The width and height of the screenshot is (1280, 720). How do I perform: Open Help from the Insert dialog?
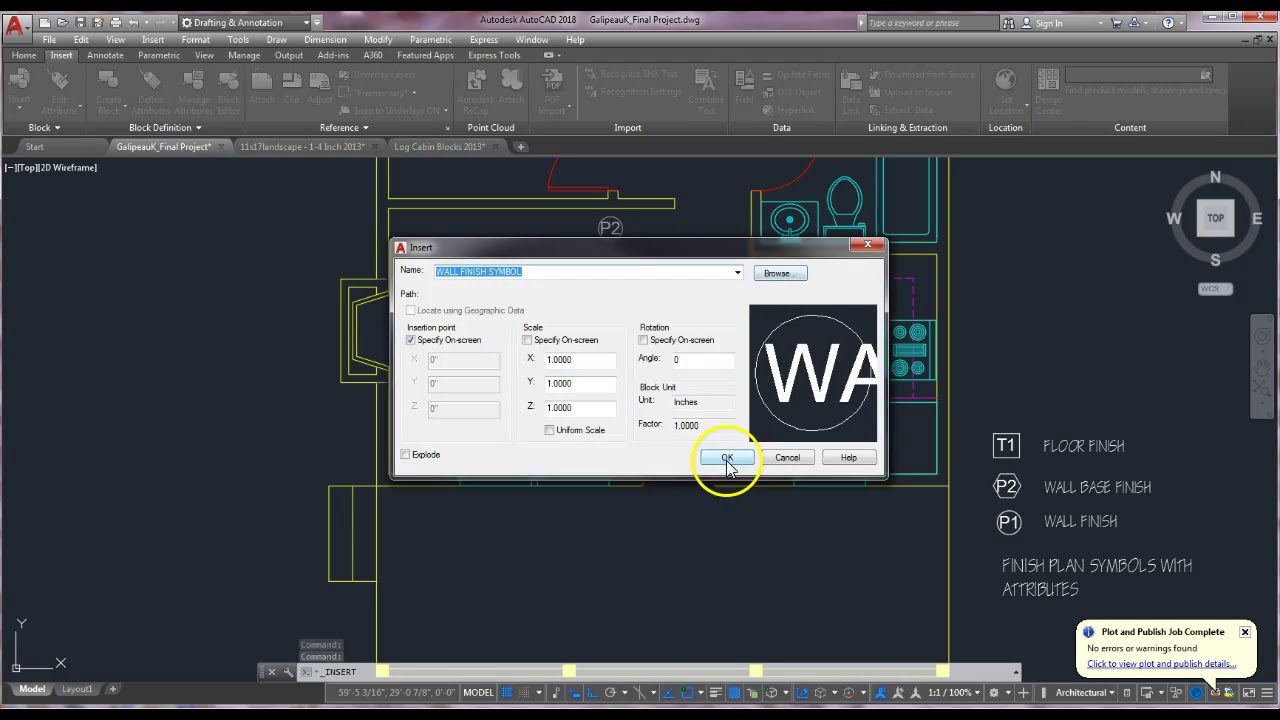(848, 458)
